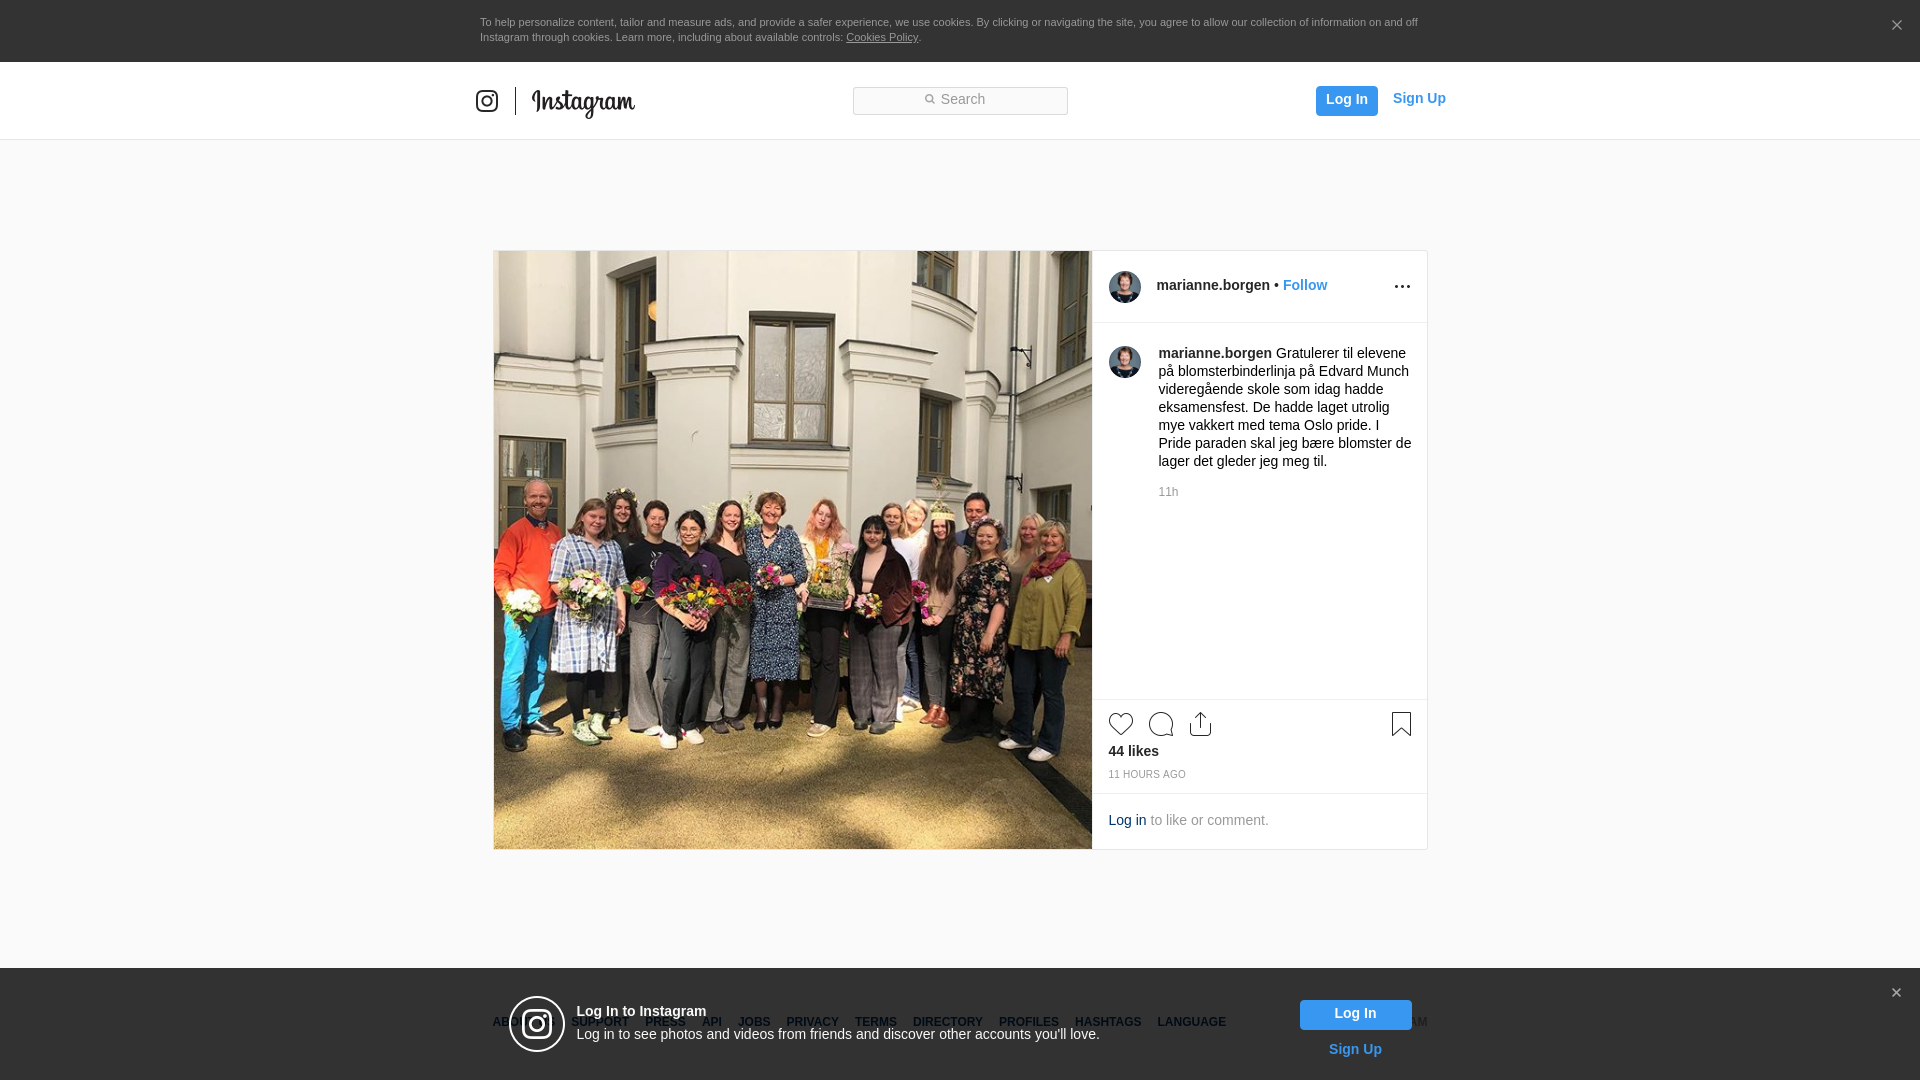Open the LANGUAGE footer selector

pos(1192,1022)
